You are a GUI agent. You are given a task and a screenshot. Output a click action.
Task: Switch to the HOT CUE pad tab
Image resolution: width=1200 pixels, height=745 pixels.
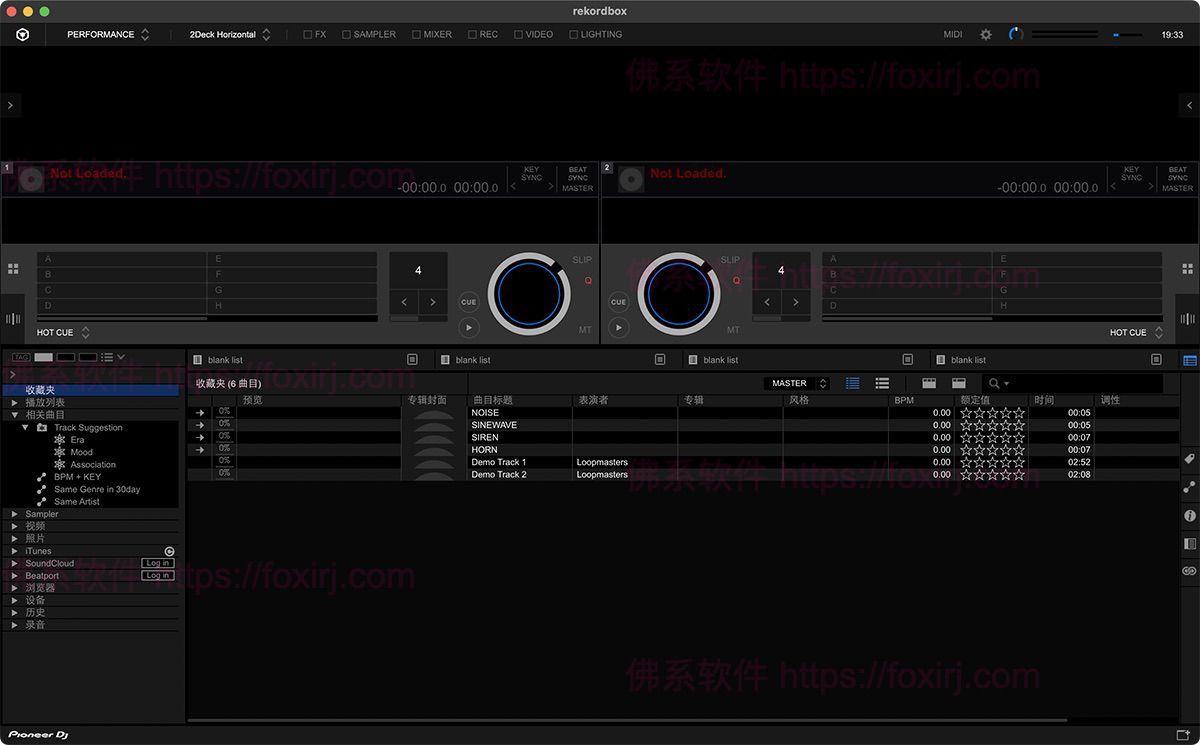point(55,332)
